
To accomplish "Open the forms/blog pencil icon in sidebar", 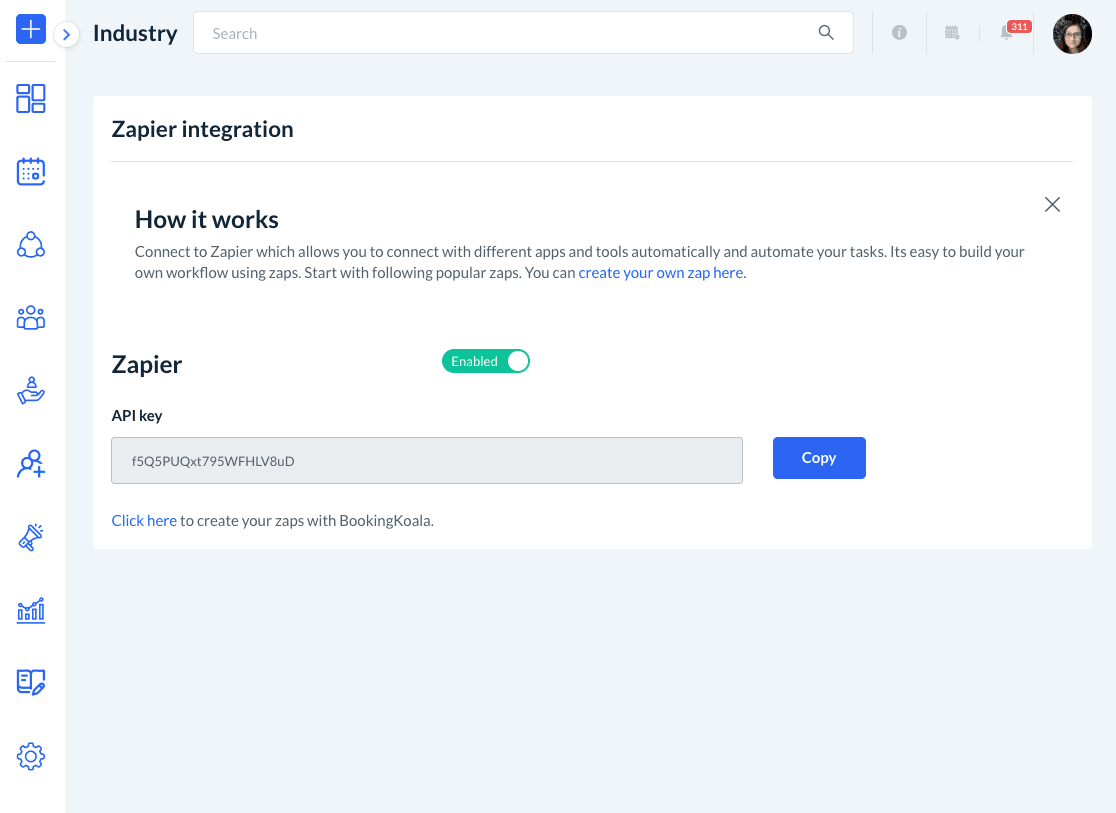I will pos(30,682).
